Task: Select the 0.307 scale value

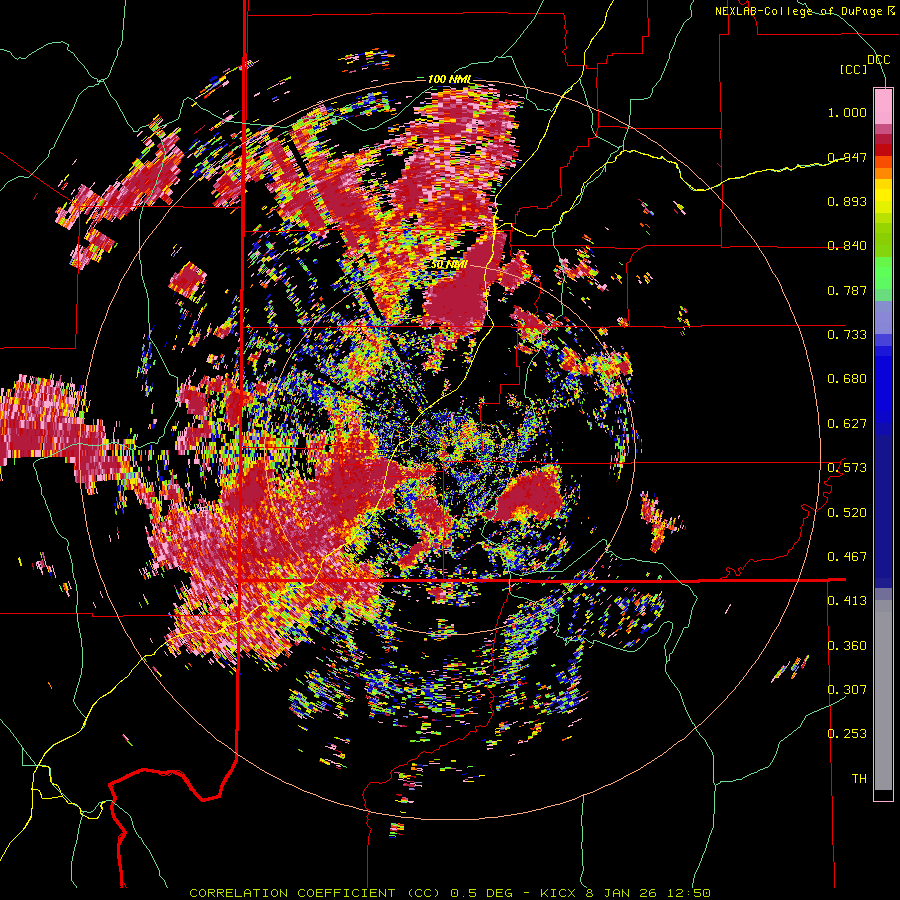Action: pyautogui.click(x=847, y=689)
